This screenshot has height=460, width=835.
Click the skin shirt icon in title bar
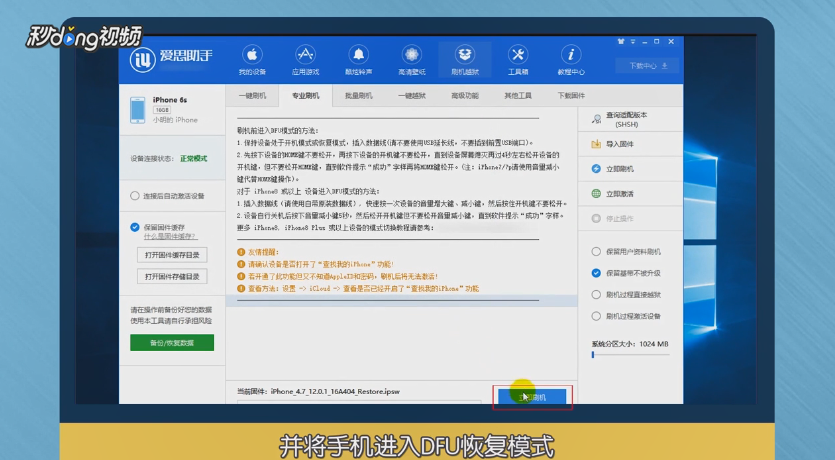pos(620,42)
